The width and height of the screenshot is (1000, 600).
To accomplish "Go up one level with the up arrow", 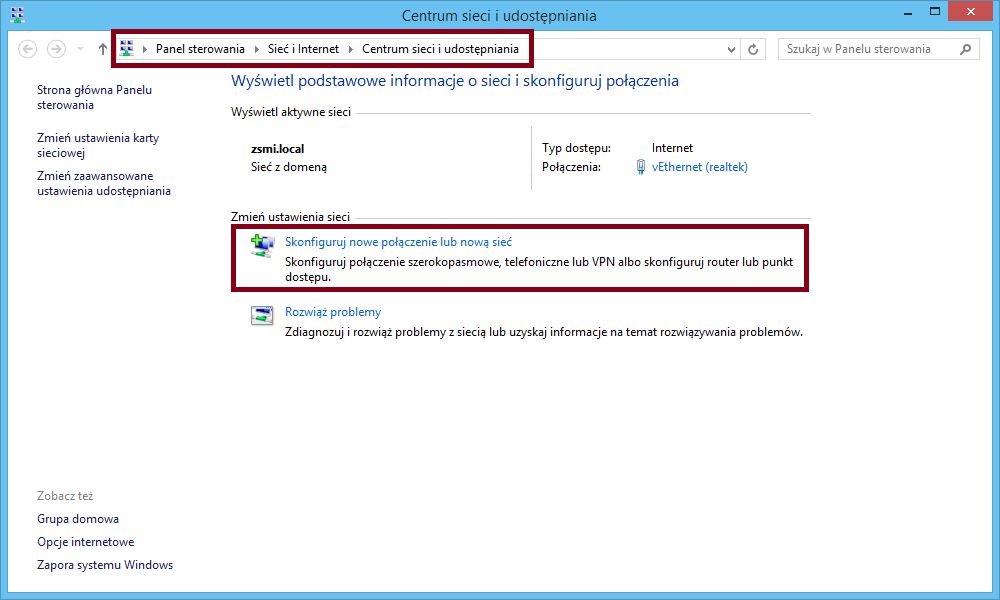I will click(103, 49).
